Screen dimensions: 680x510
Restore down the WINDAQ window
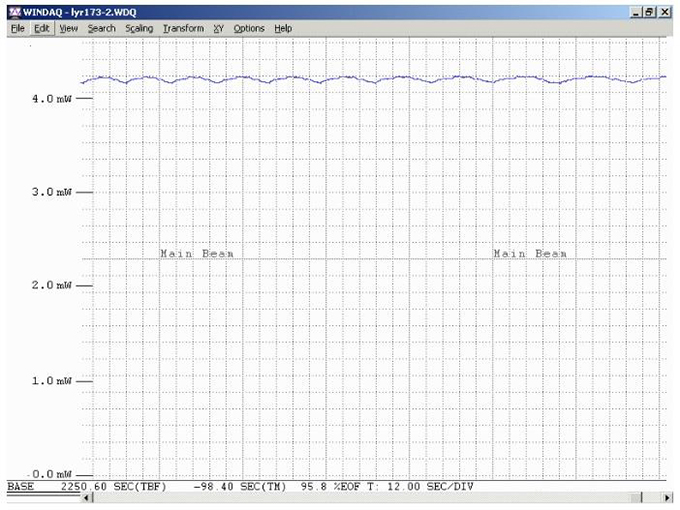pyautogui.click(x=649, y=12)
